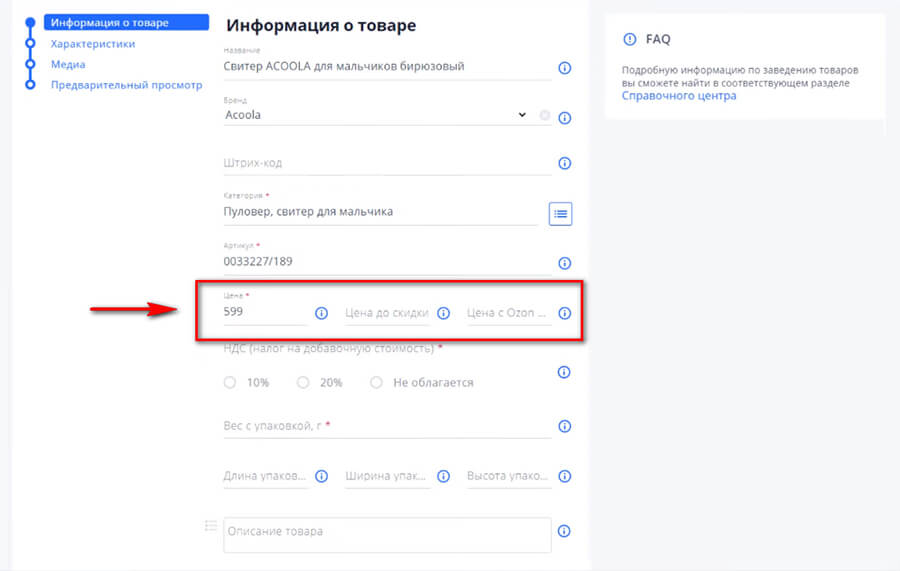The width and height of the screenshot is (900, 571).
Task: Open 'Предварительный просмотр' step
Action: point(126,85)
